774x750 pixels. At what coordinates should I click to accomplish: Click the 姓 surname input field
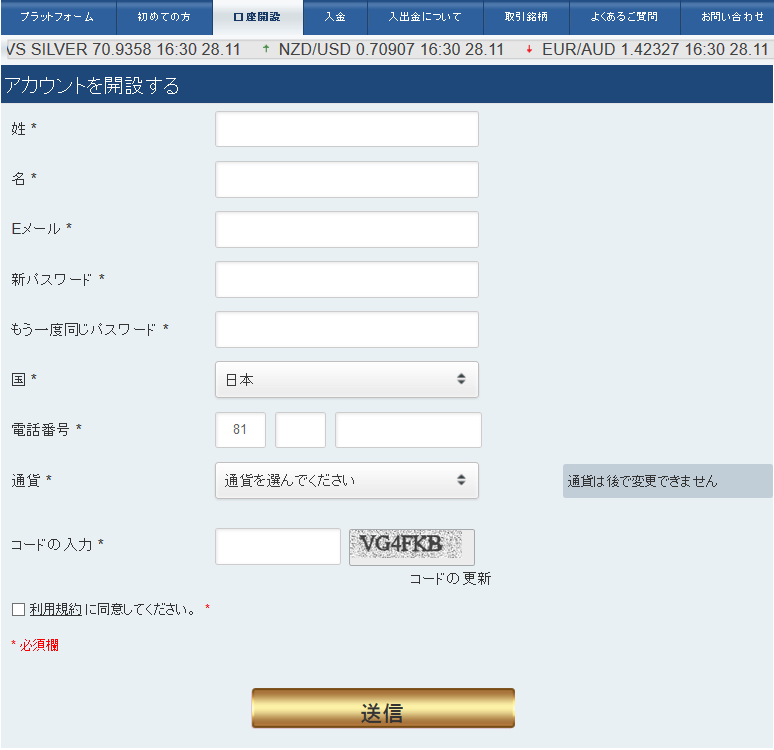tap(347, 129)
